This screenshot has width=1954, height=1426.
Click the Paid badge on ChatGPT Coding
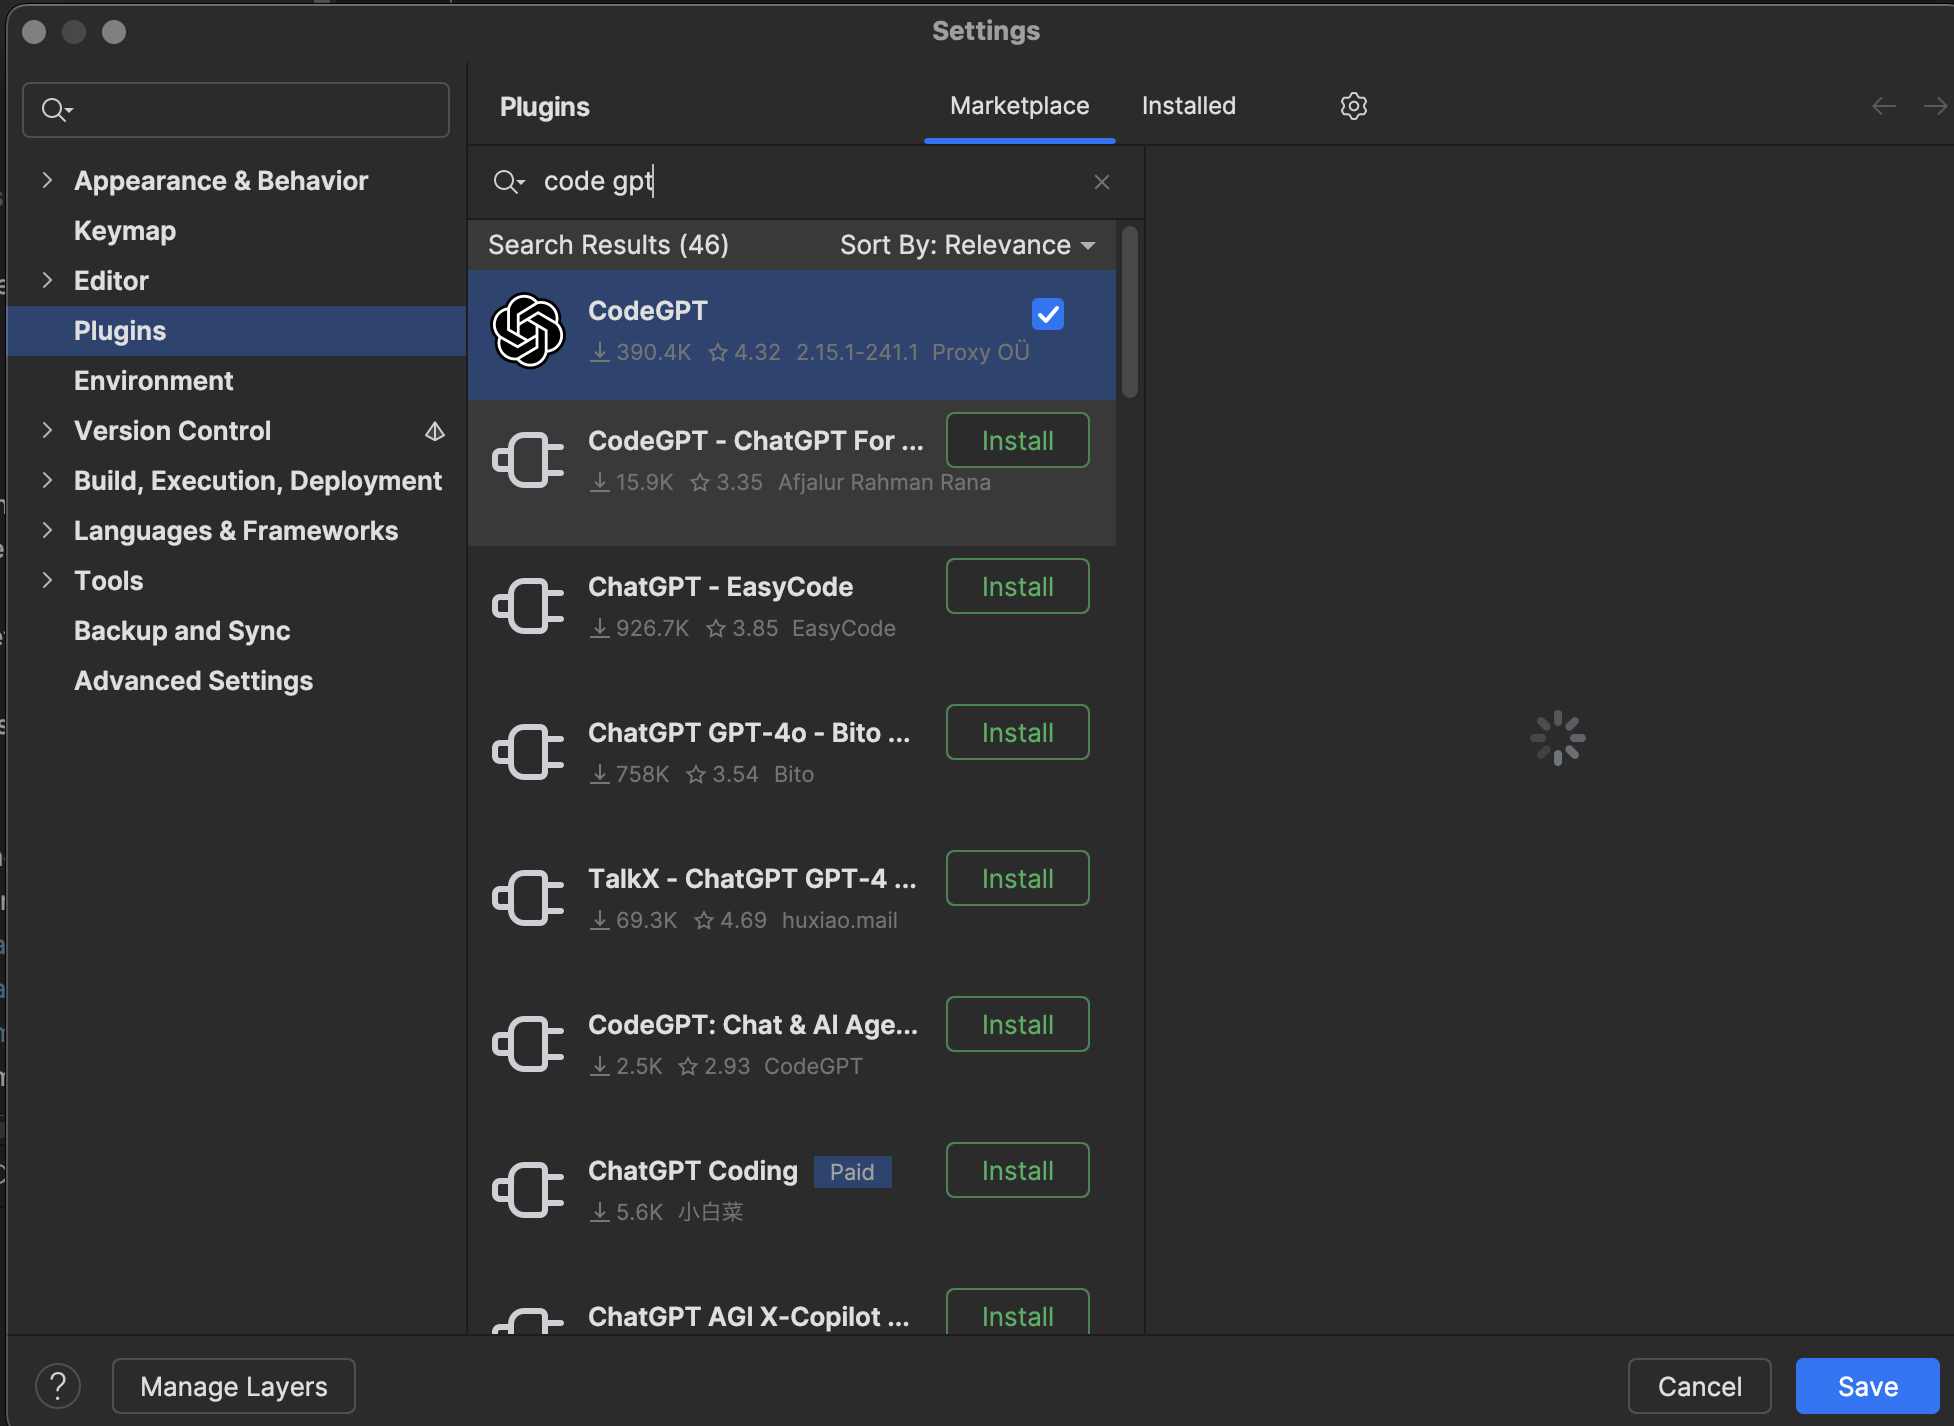[x=852, y=1172]
